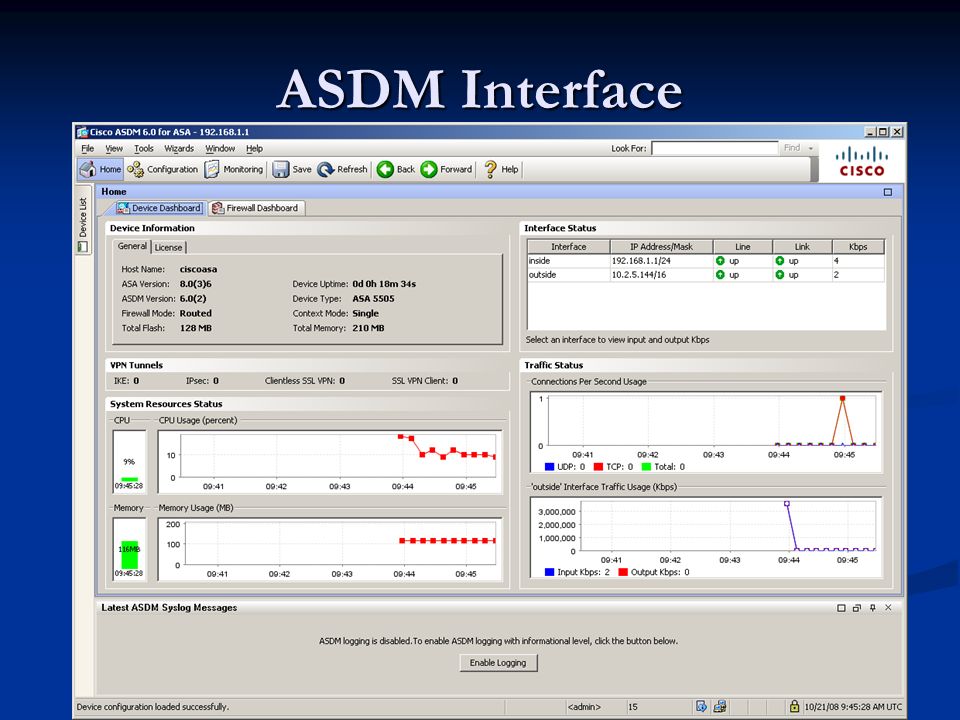Open the File menu
960x720 pixels.
[88, 149]
